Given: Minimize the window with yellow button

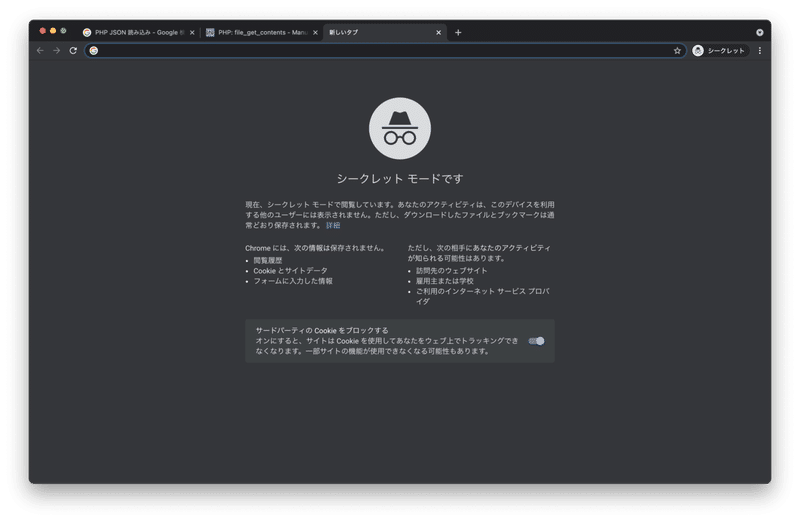Looking at the screenshot, I should (x=53, y=31).
